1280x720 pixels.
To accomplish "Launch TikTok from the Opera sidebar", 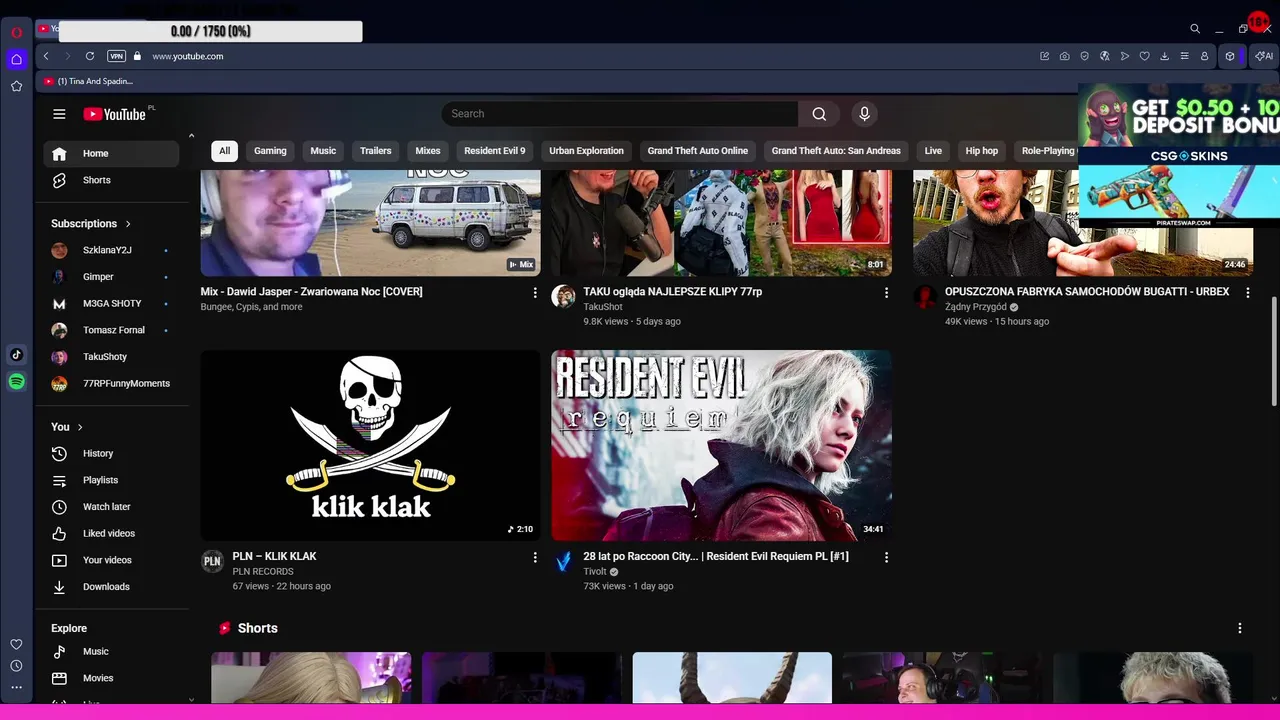I will coord(16,355).
